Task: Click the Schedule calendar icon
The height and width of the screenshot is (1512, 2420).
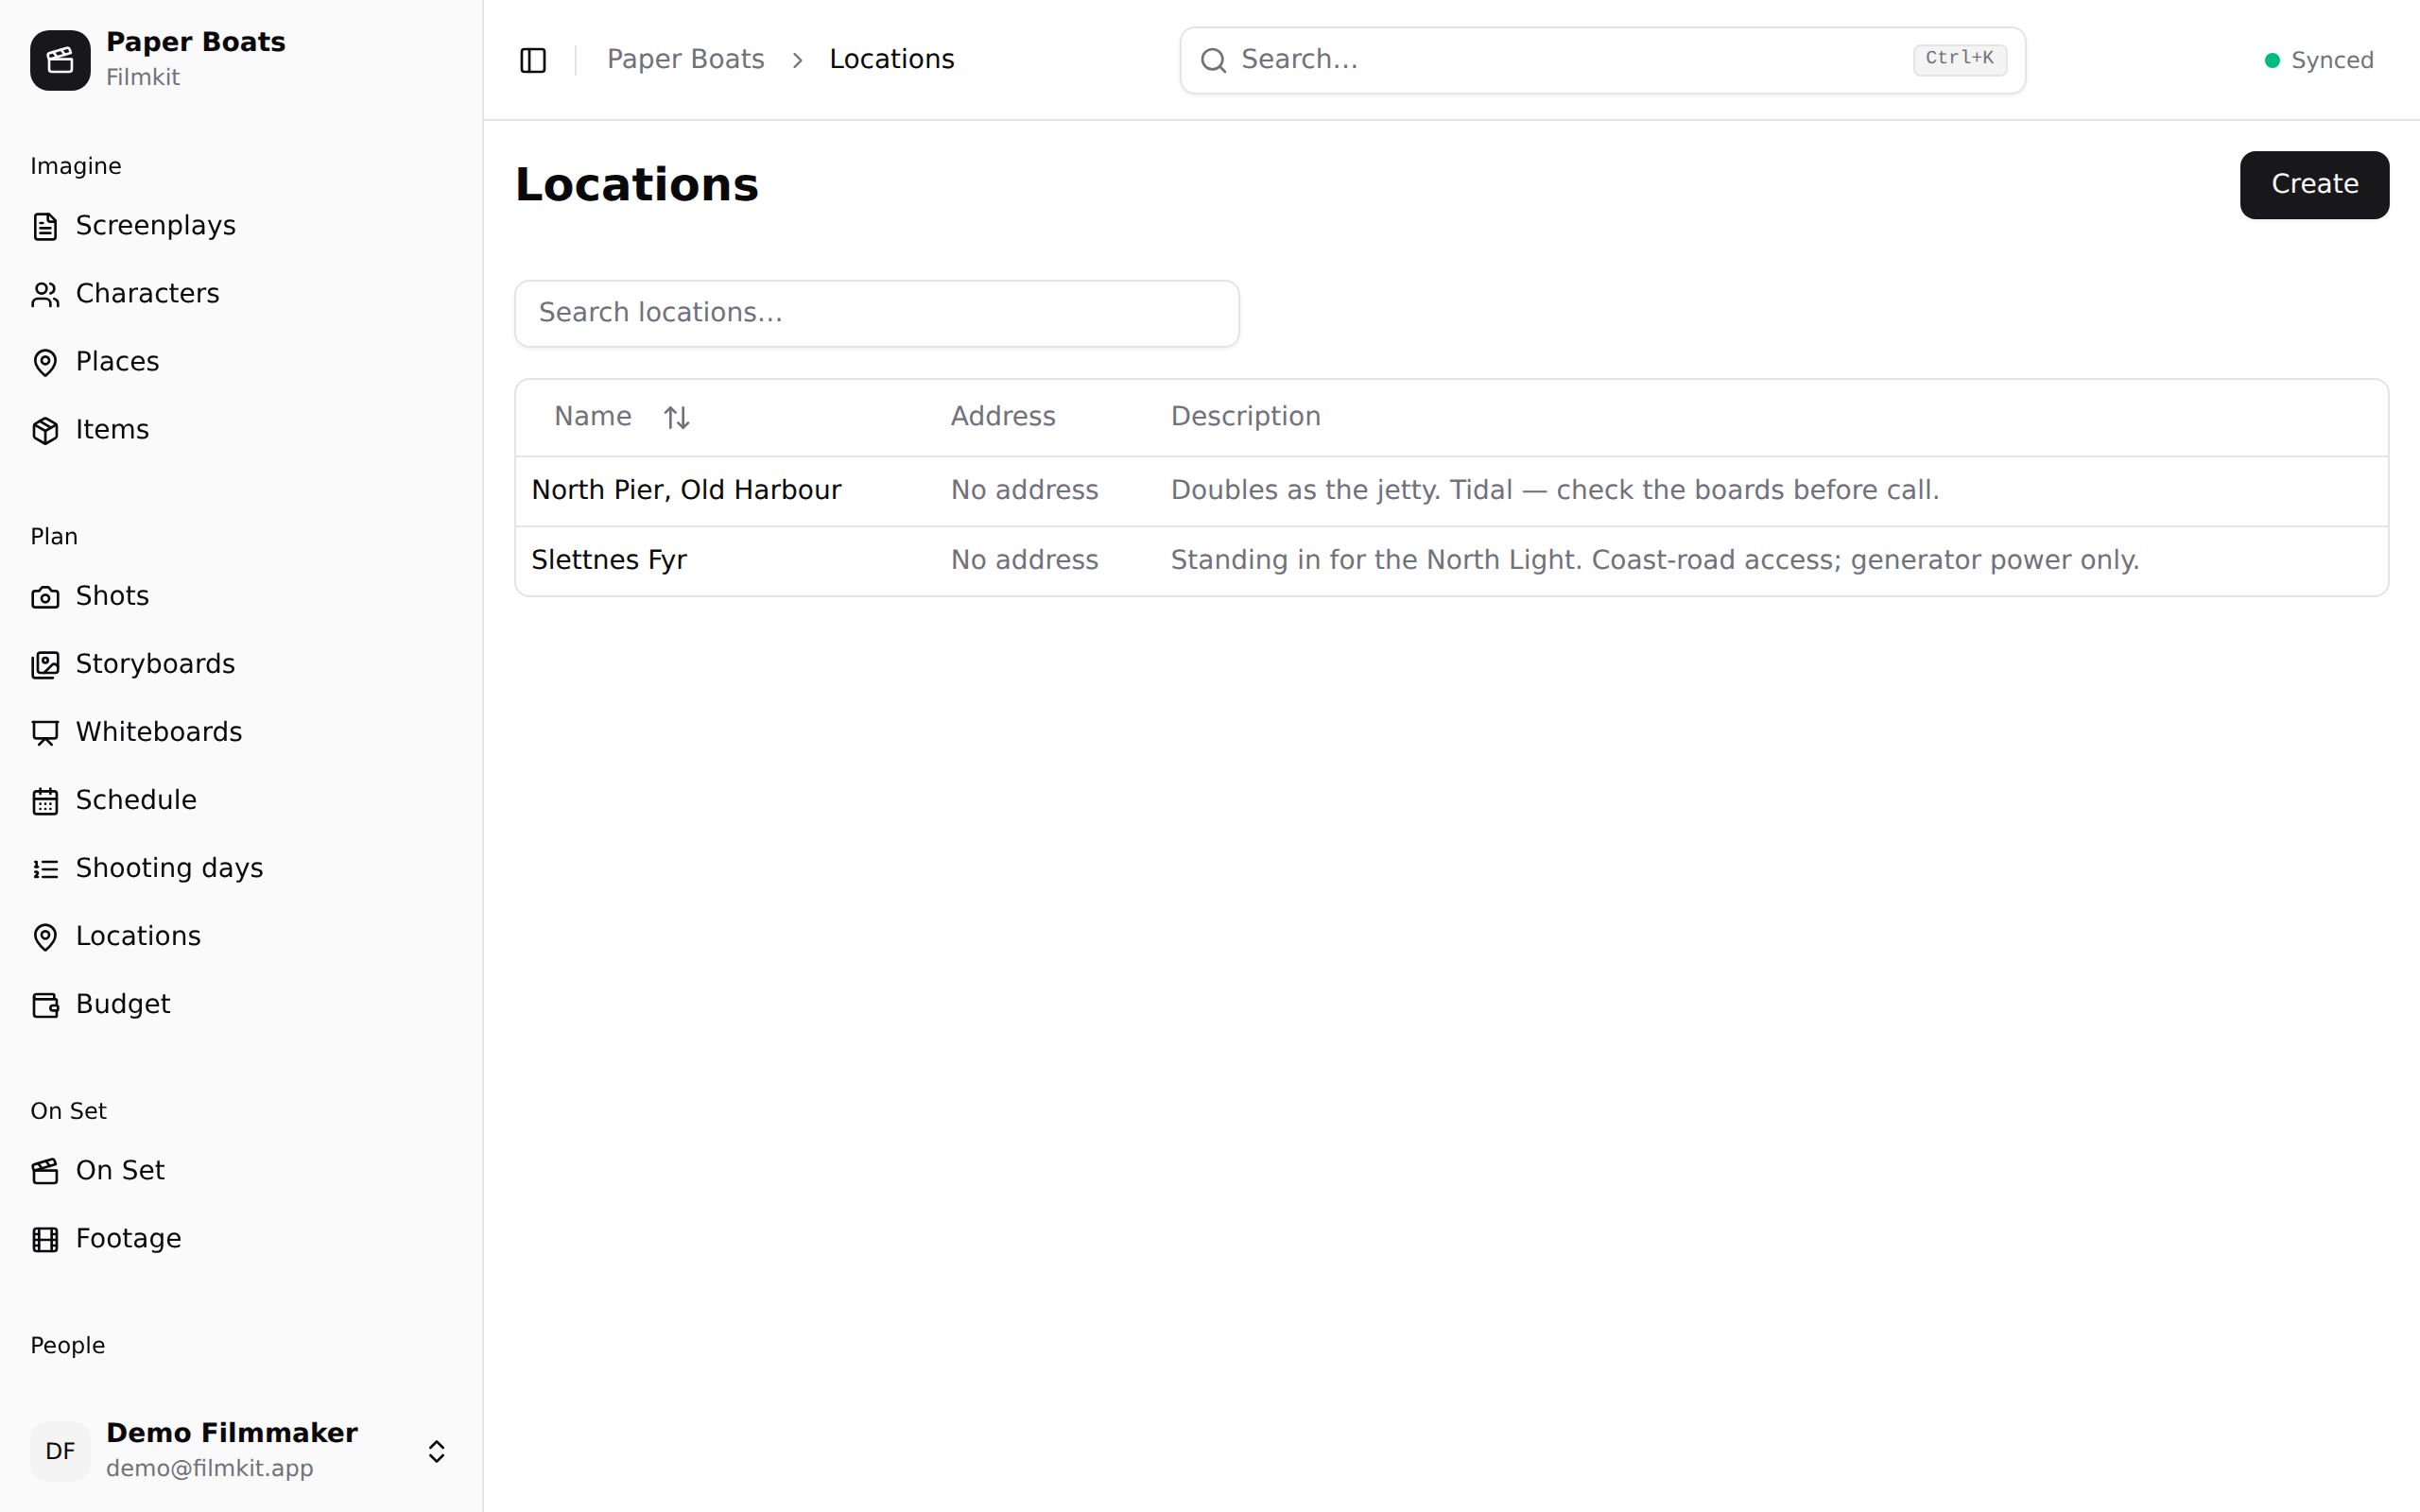Action: (x=45, y=801)
